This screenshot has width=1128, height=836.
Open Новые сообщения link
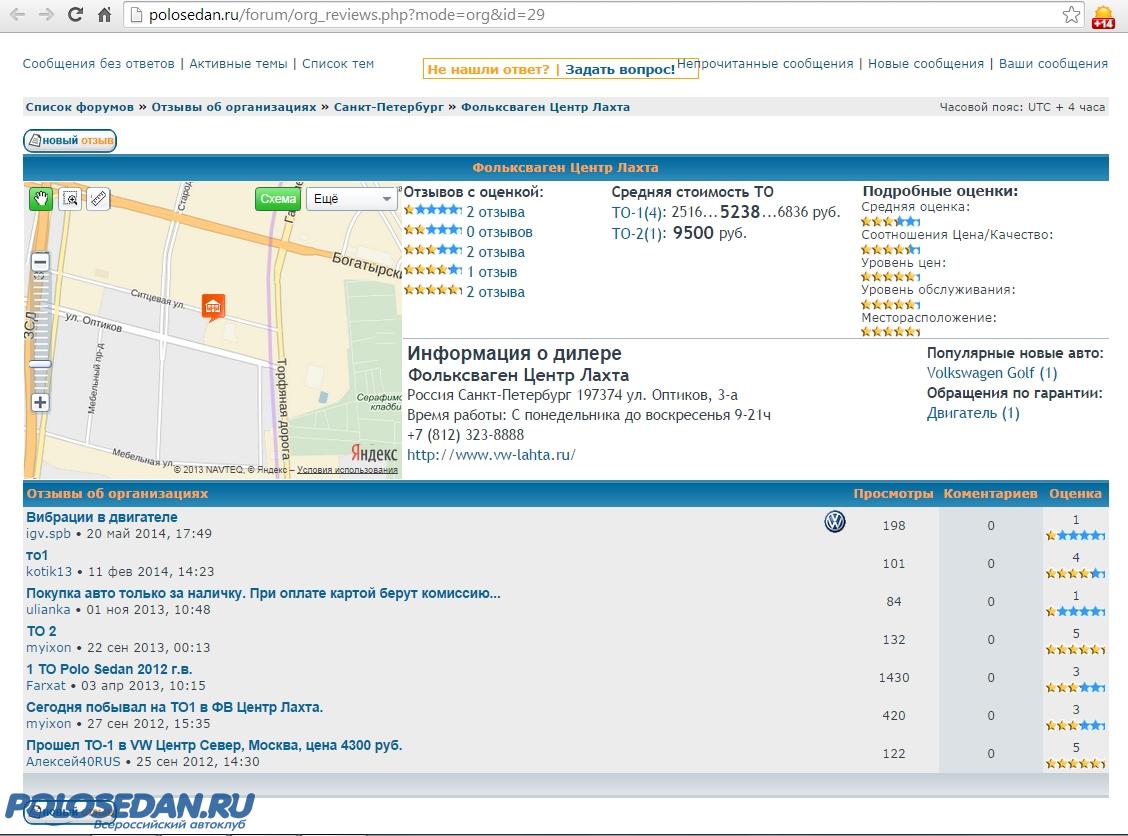pos(926,63)
